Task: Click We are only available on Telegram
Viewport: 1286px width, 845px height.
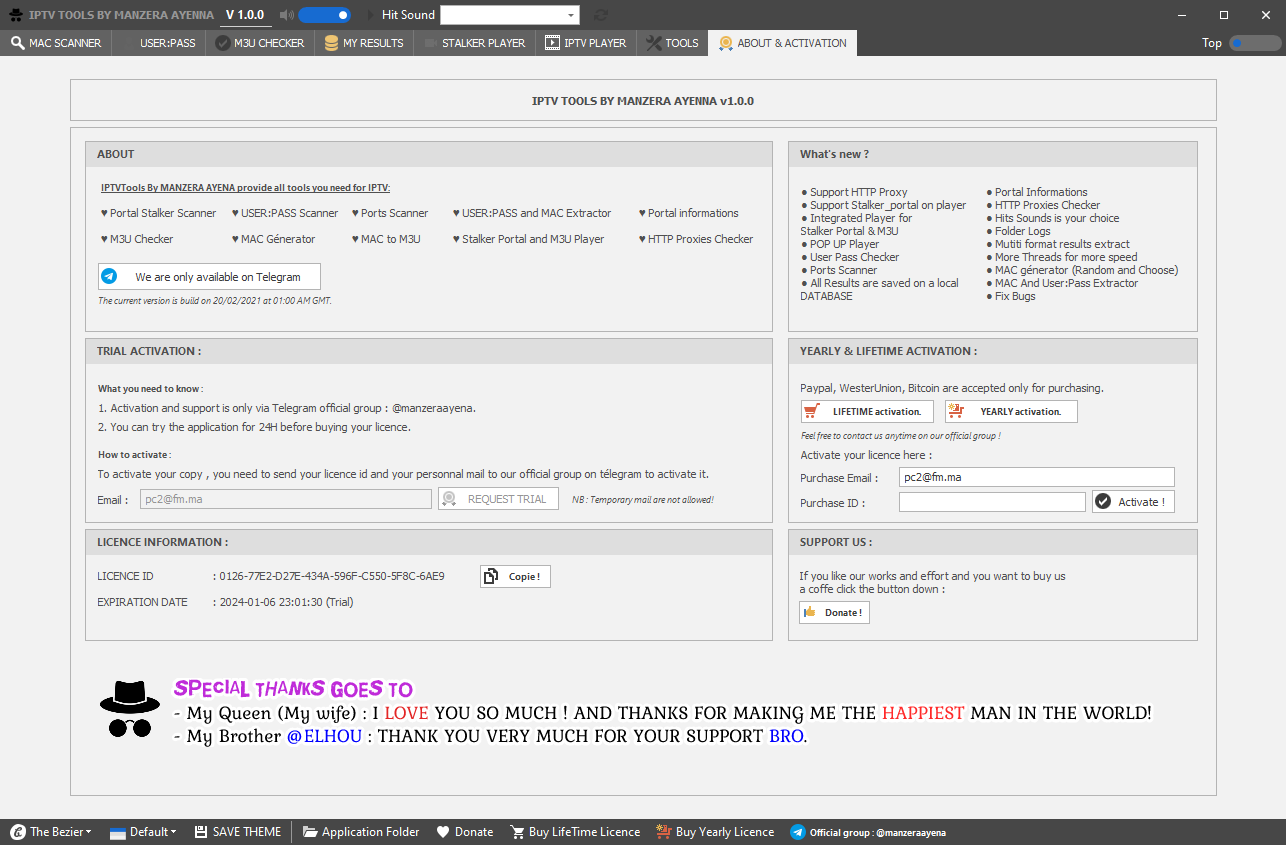Action: point(209,277)
